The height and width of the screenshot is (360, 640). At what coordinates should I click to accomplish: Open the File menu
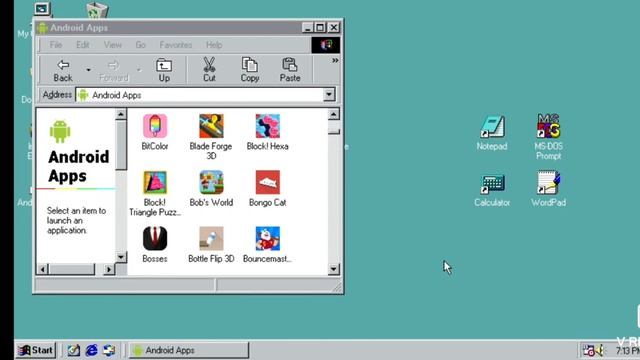click(x=56, y=45)
